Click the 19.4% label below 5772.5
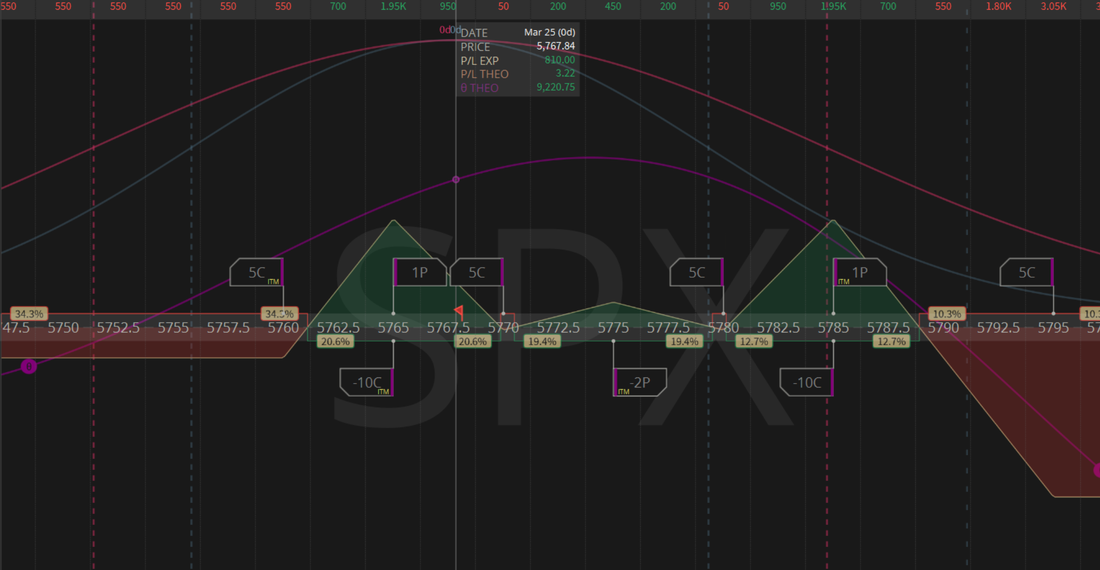1100x570 pixels. point(542,341)
